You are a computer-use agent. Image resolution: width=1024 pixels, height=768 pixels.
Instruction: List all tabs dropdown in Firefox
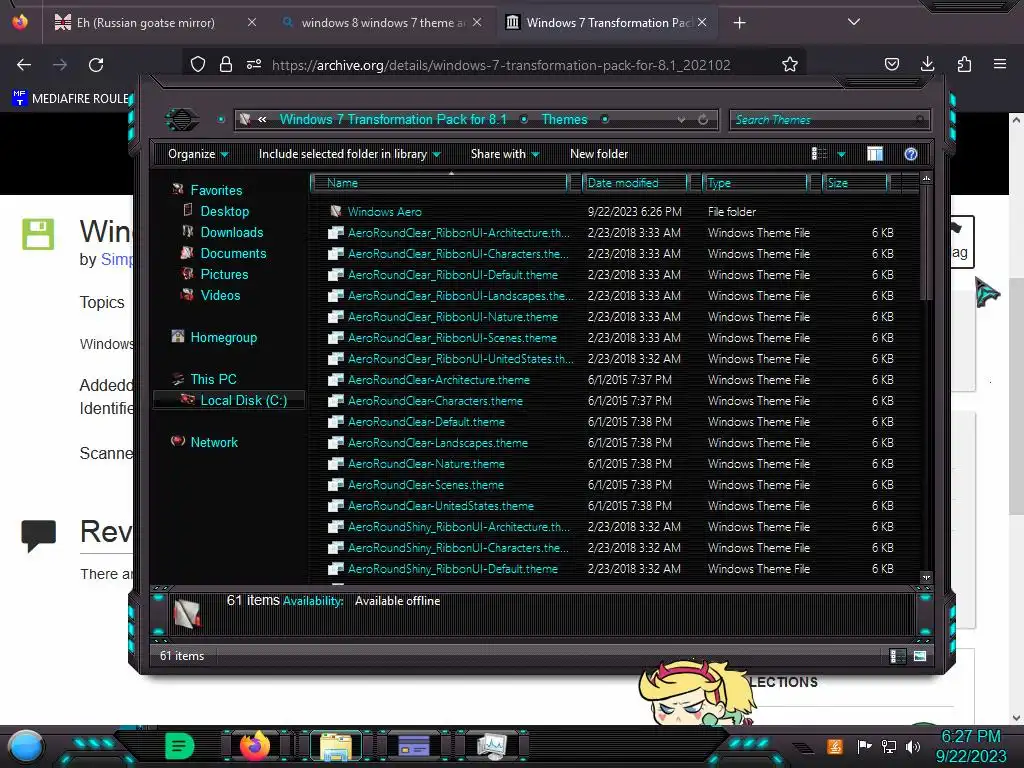click(x=854, y=22)
